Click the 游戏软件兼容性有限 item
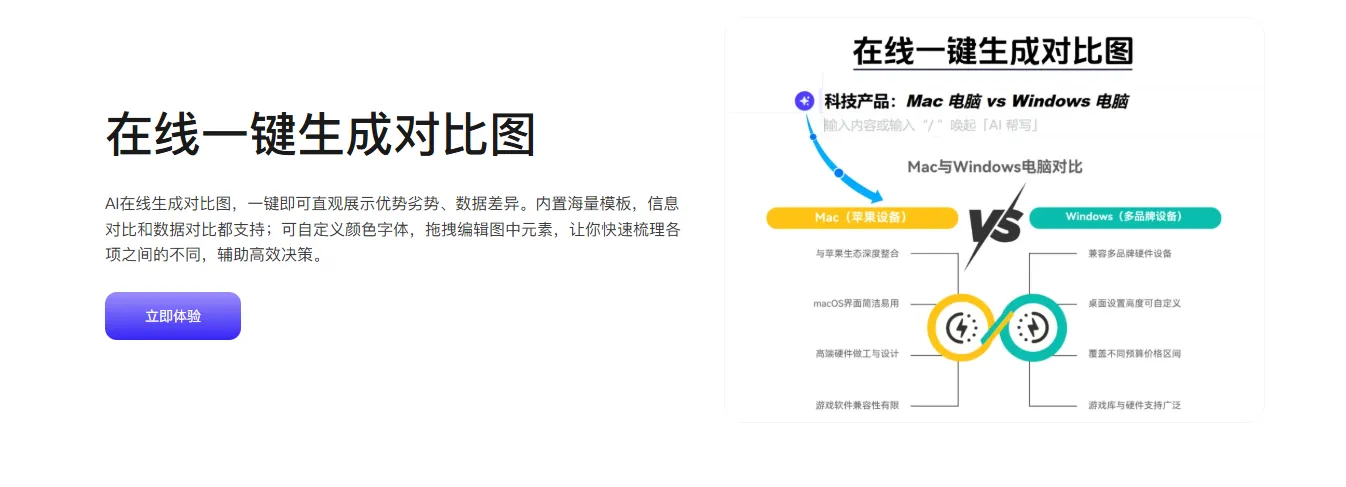The image size is (1346, 487). coord(857,405)
